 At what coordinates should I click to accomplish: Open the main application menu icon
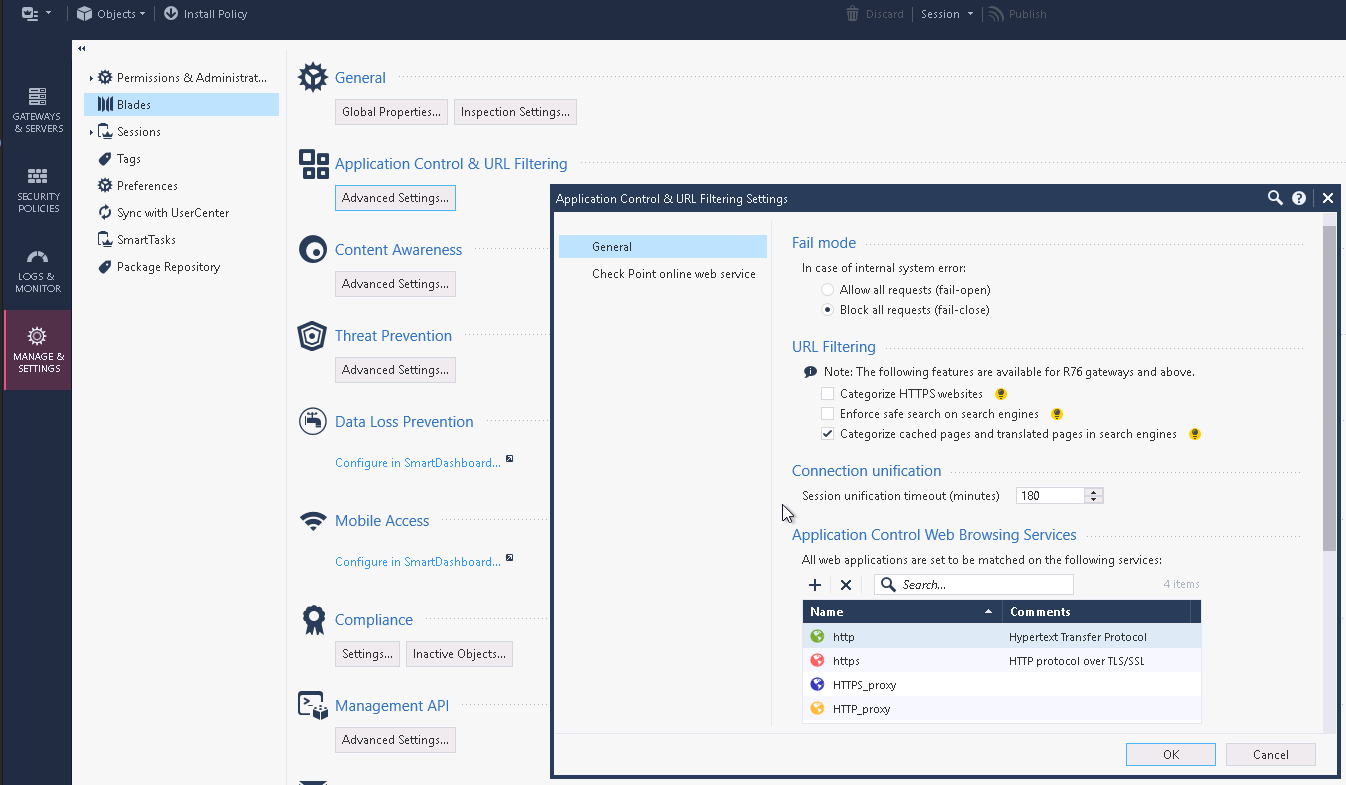point(36,14)
